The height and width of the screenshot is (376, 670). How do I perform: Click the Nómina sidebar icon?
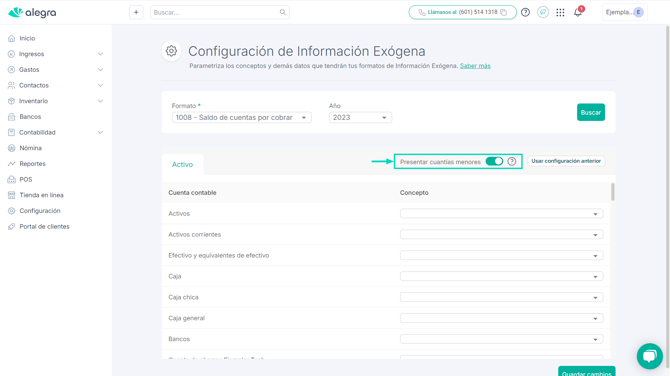click(x=12, y=148)
